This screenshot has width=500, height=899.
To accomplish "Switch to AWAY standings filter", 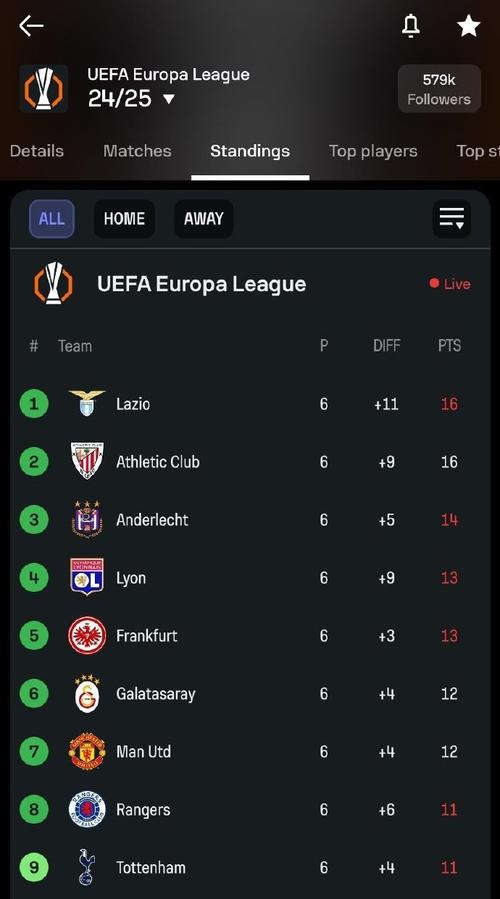I will (204, 218).
